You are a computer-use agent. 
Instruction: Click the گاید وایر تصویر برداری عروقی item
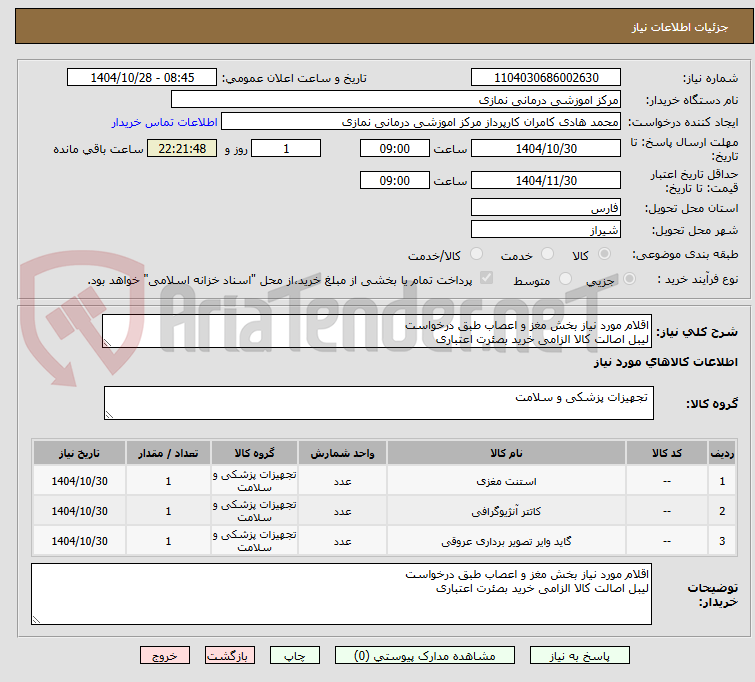pyautogui.click(x=507, y=541)
